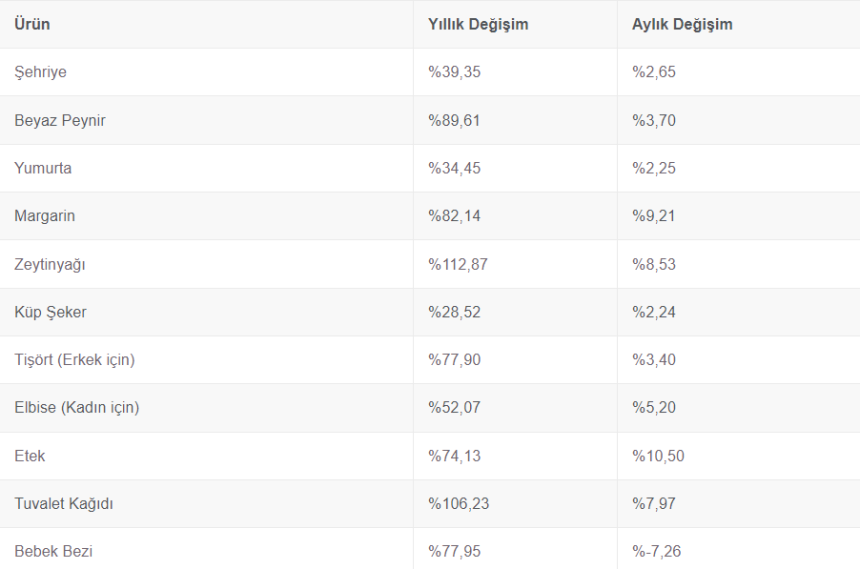Click Margarin yearly change %82,14
This screenshot has width=860, height=569.
coord(454,216)
